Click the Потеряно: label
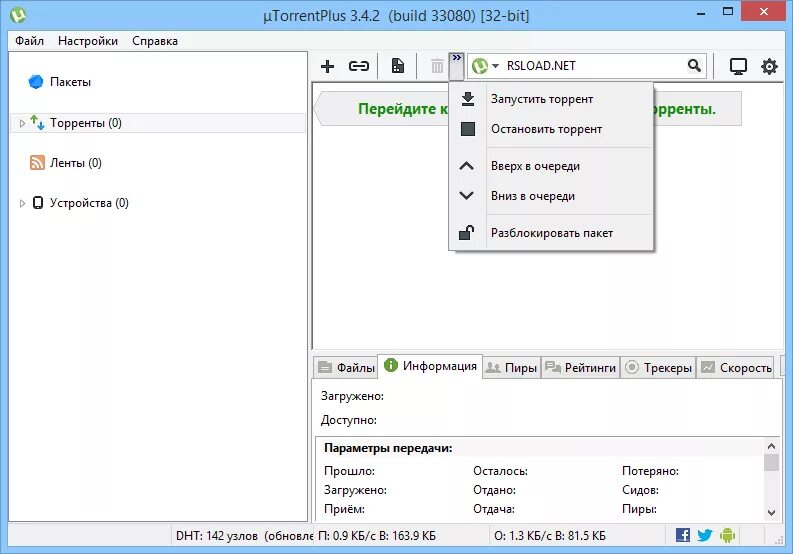Screen dimensions: 793x554 coord(650,471)
